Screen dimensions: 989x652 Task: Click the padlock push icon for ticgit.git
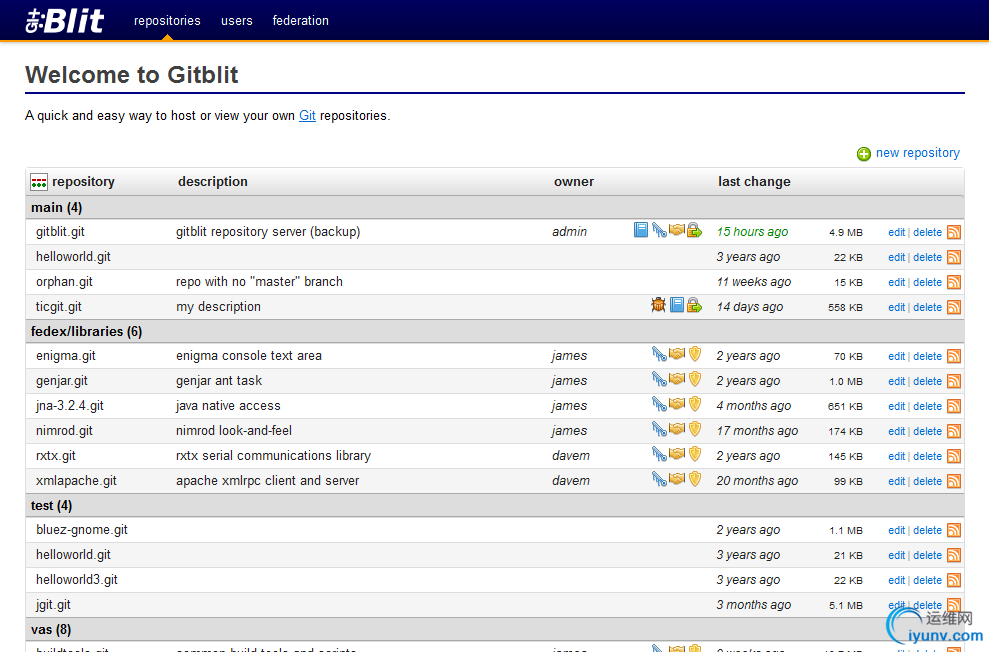click(694, 305)
